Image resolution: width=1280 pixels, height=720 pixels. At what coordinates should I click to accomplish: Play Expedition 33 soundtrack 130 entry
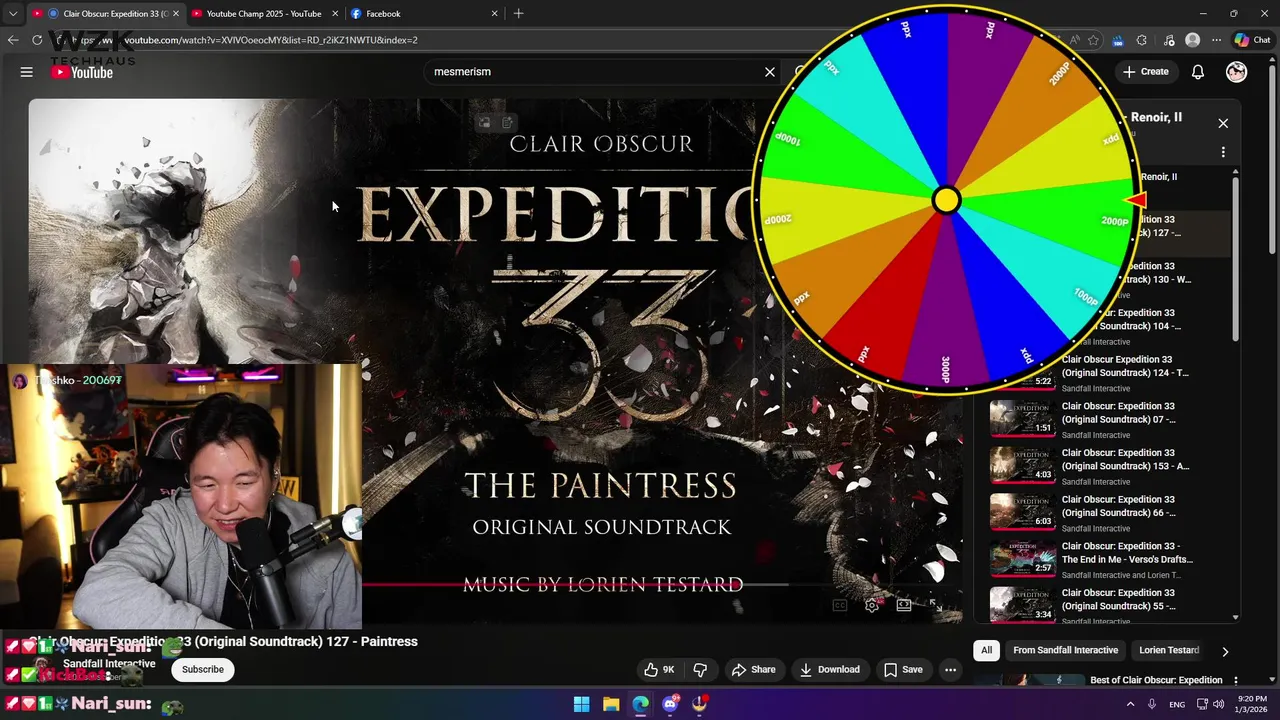(x=1160, y=279)
